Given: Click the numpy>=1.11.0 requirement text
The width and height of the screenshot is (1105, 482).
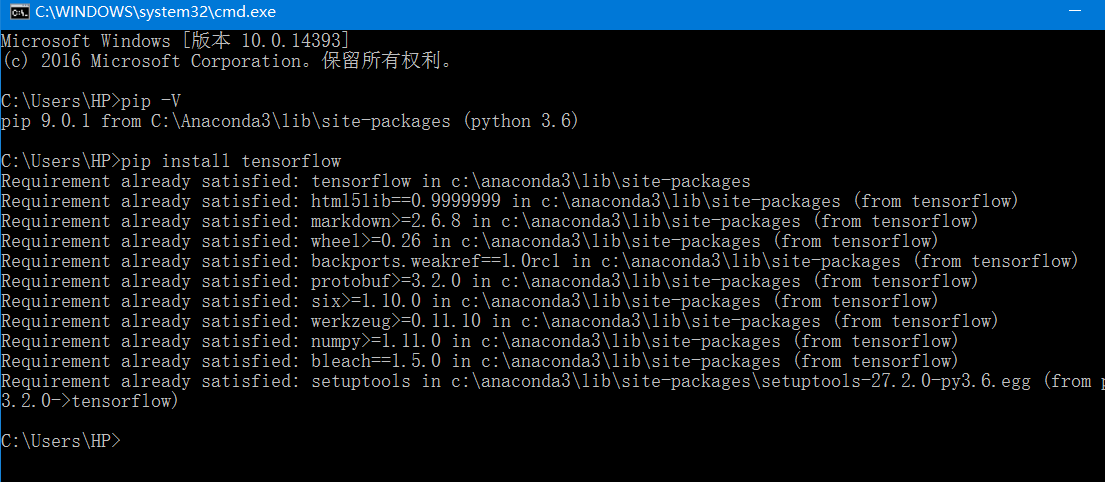Looking at the screenshot, I should pyautogui.click(x=376, y=342).
